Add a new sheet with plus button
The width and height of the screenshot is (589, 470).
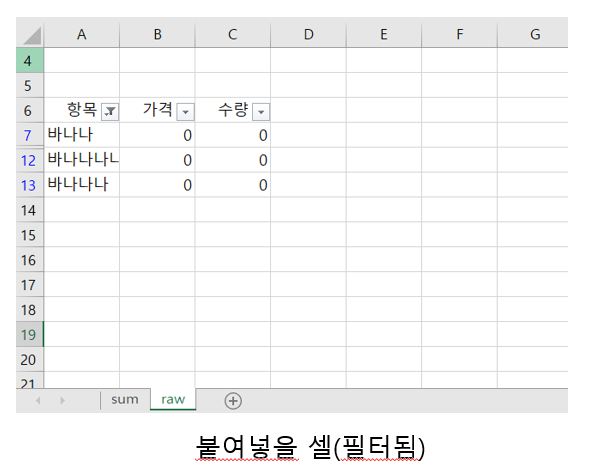233,401
